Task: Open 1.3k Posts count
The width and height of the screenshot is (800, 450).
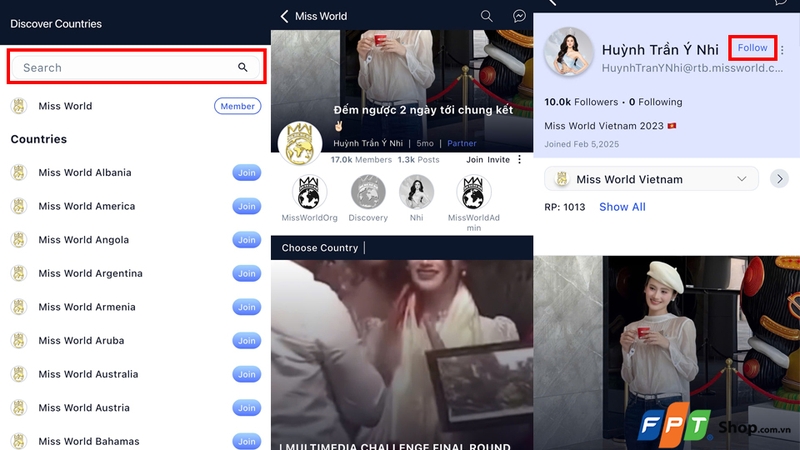Action: pos(418,160)
